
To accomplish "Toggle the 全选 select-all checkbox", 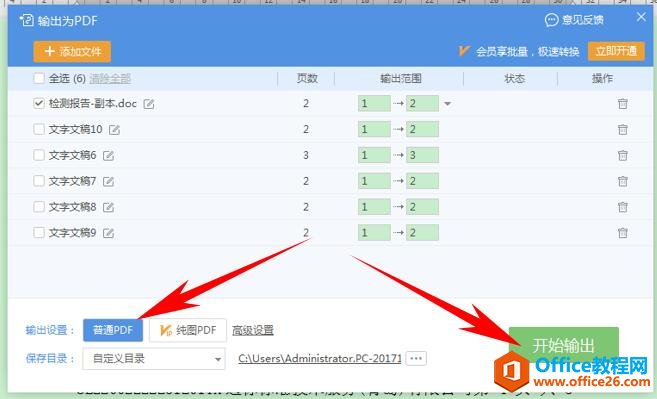I will click(39, 78).
